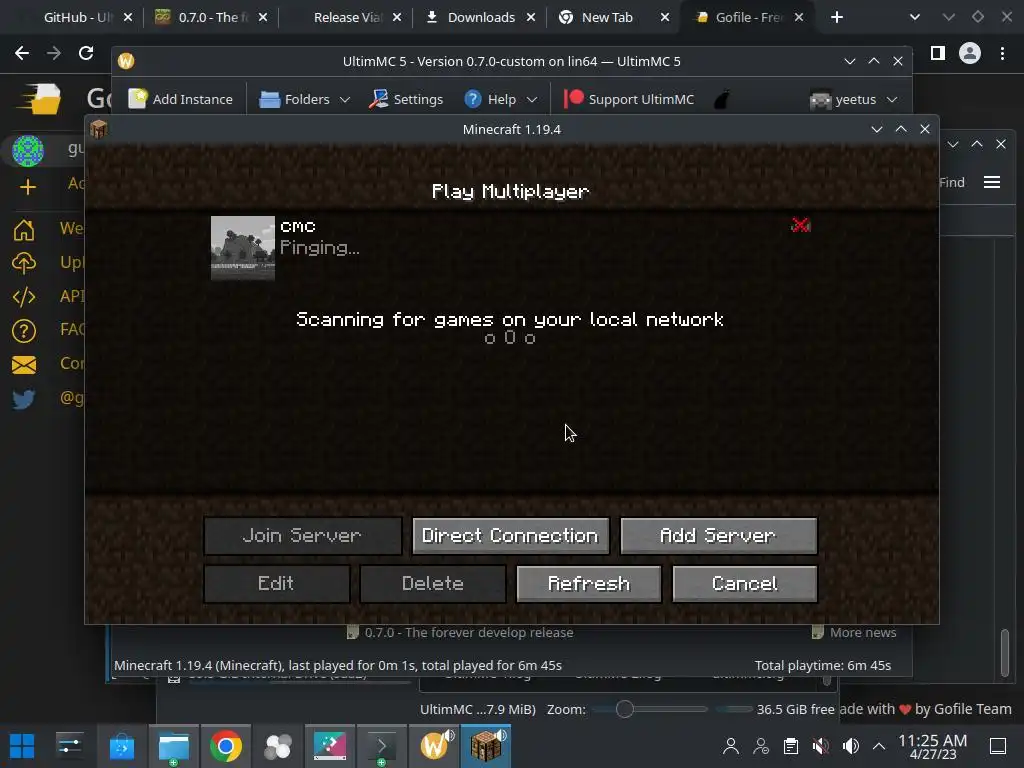1024x768 pixels.
Task: Click the background window vertical scrollbar
Action: point(1004,652)
